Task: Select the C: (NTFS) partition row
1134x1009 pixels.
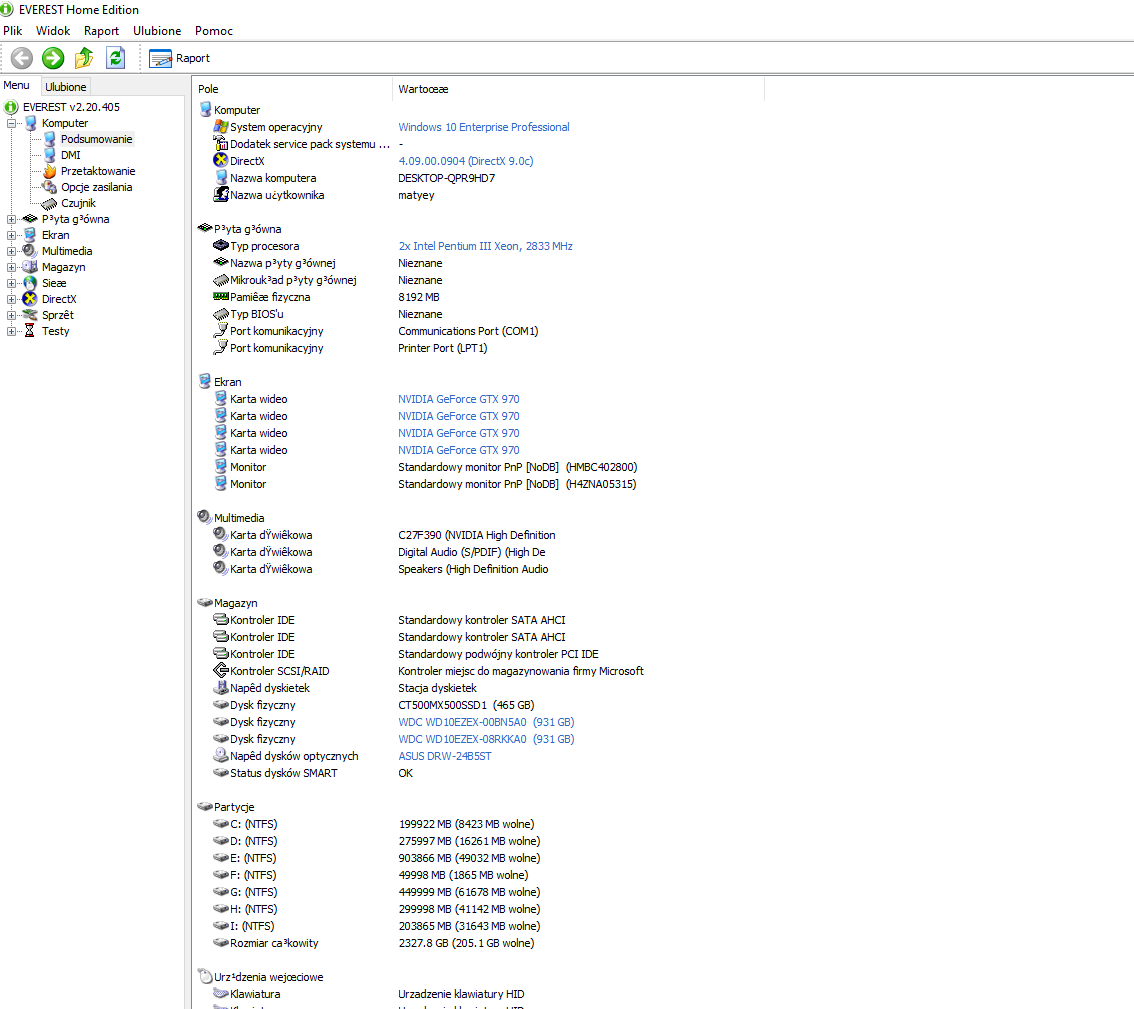Action: tap(253, 824)
